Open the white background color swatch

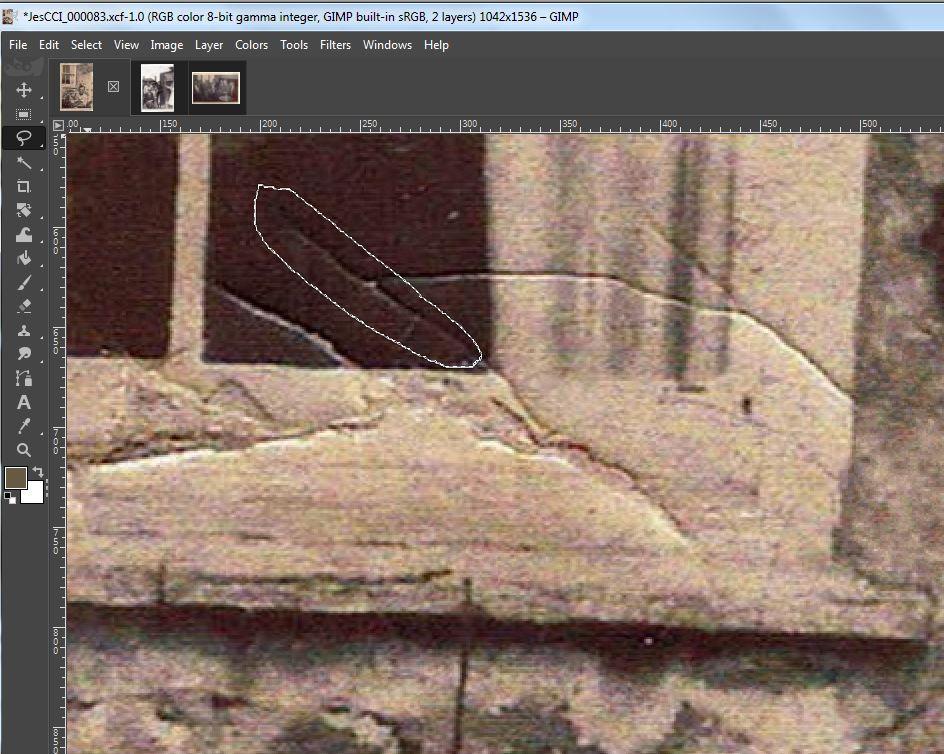tap(35, 493)
